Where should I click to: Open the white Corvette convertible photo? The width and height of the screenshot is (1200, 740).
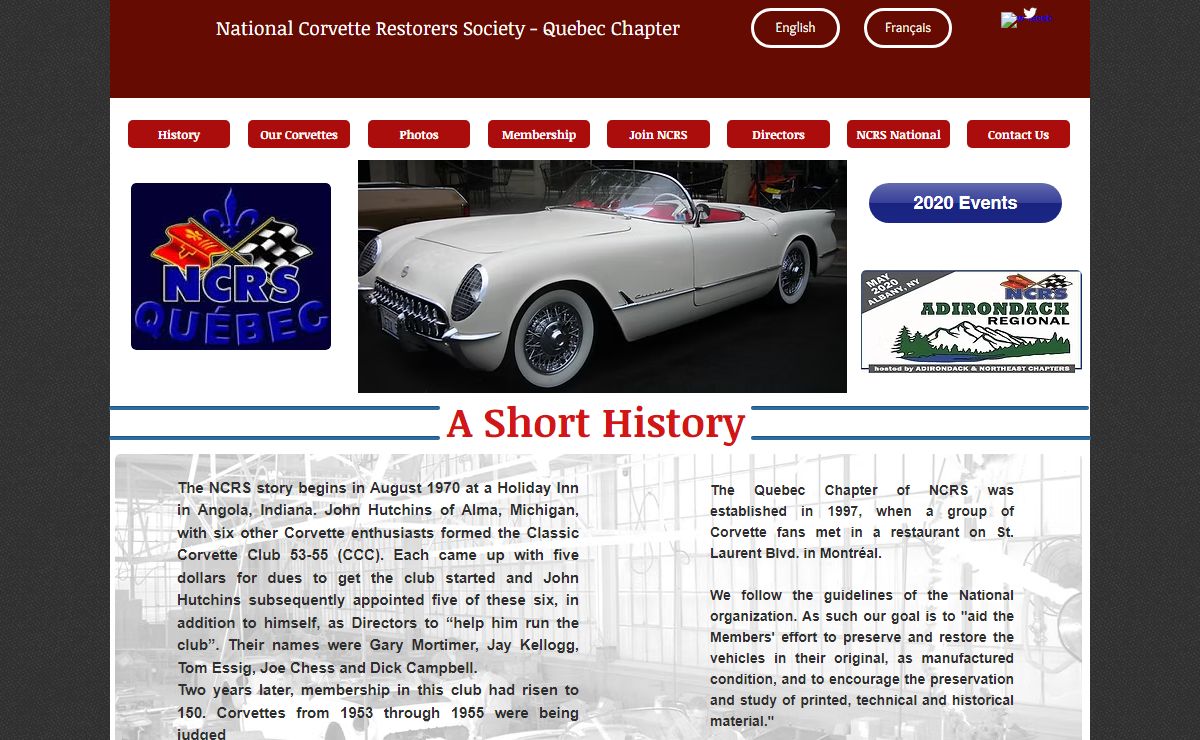(x=602, y=276)
